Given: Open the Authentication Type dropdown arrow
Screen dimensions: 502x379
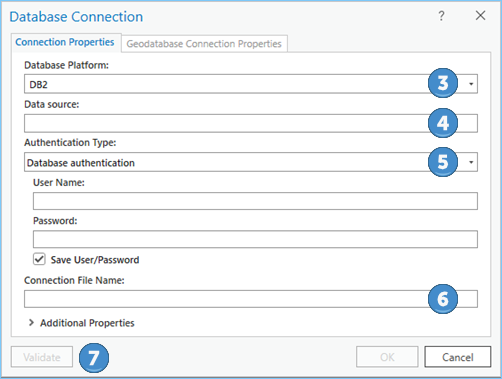Looking at the screenshot, I should 471,162.
